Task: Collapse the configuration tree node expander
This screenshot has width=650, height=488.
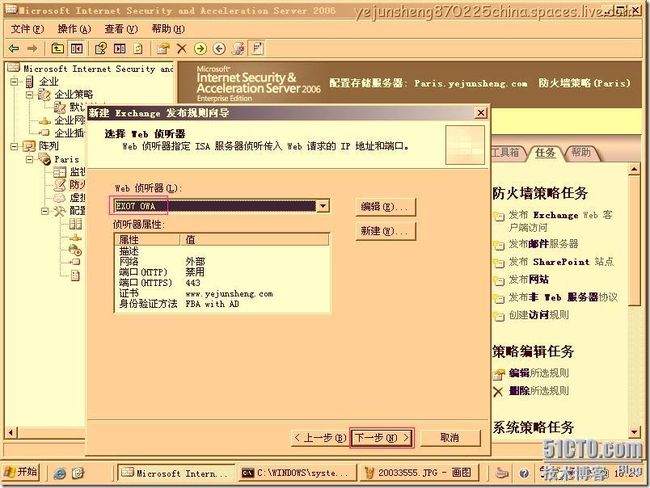Action: pyautogui.click(x=45, y=211)
